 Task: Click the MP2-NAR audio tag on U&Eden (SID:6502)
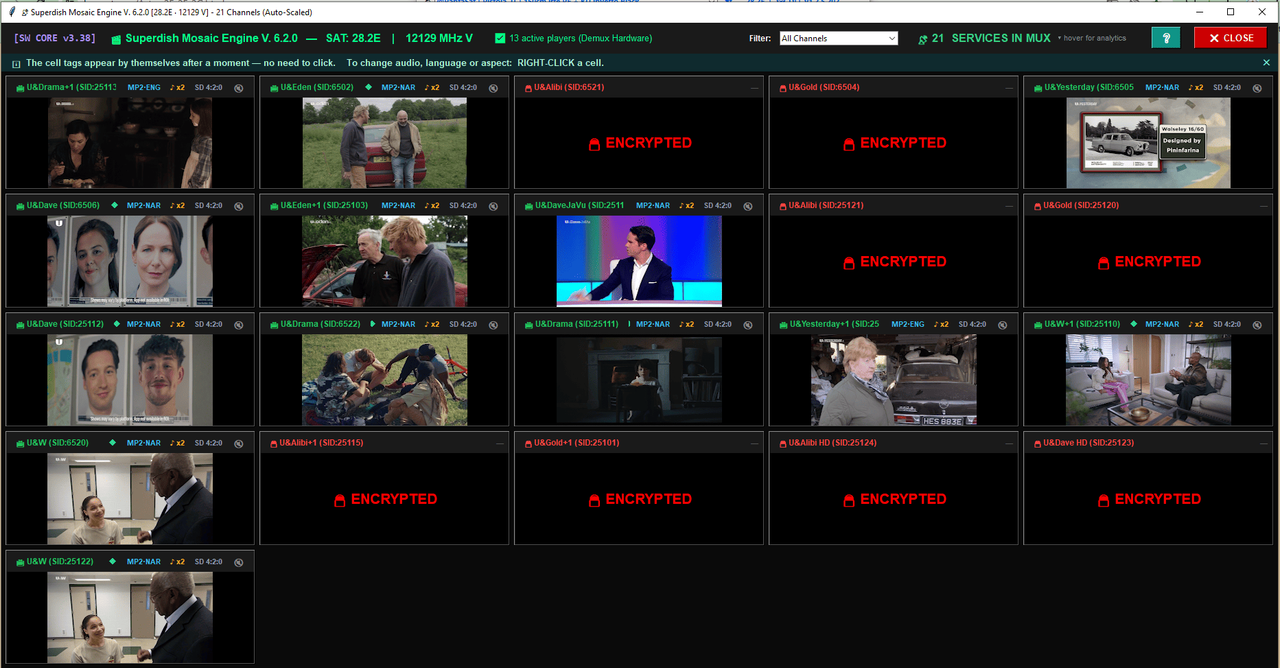coord(398,88)
